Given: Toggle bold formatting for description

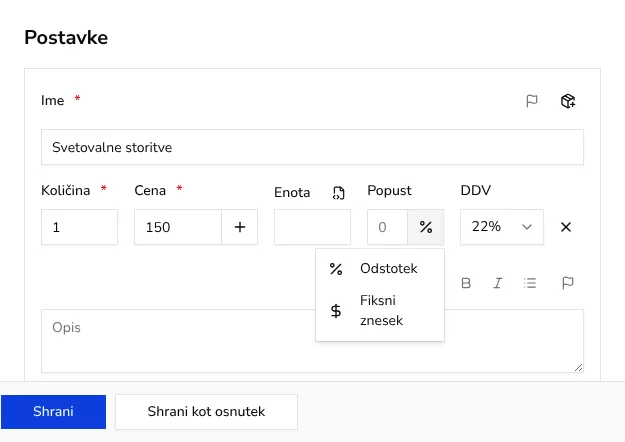Looking at the screenshot, I should click(x=466, y=283).
